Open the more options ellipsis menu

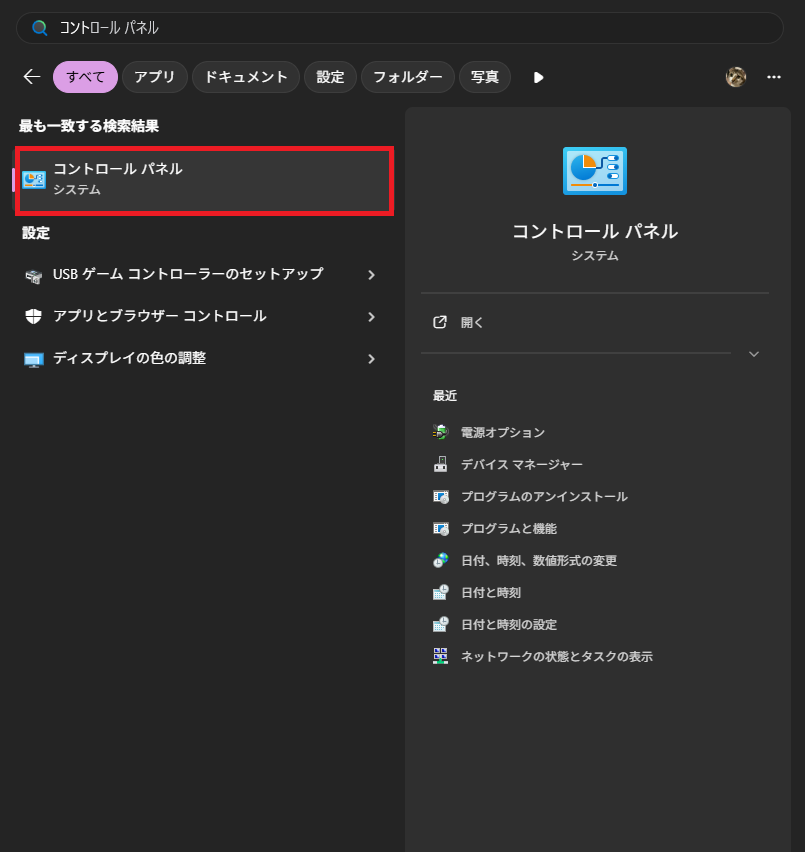tap(773, 77)
